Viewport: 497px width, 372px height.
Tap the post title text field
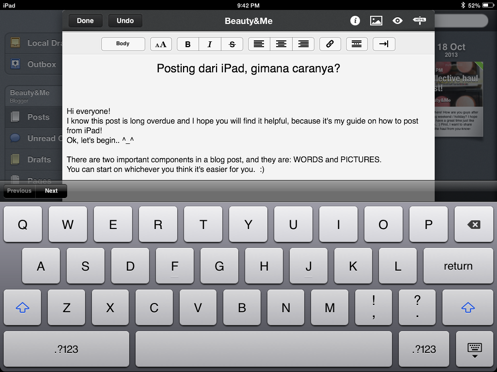[x=248, y=69]
